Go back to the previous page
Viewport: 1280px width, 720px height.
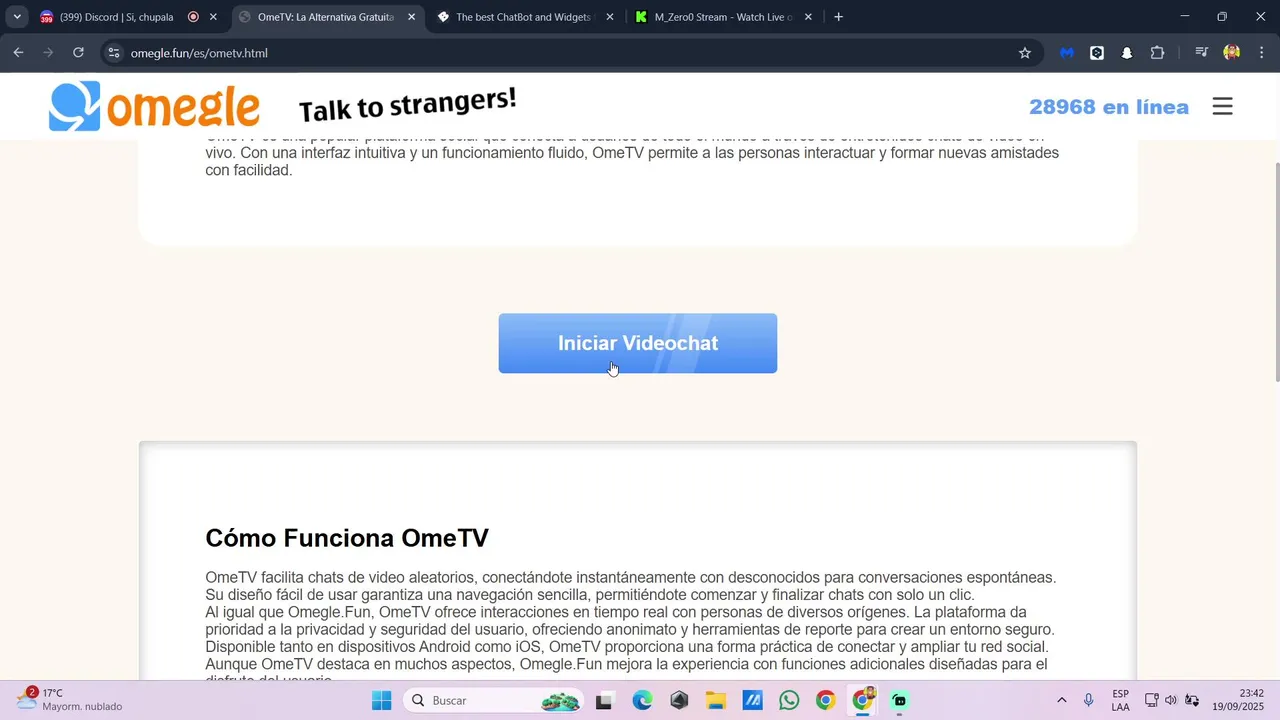click(18, 53)
